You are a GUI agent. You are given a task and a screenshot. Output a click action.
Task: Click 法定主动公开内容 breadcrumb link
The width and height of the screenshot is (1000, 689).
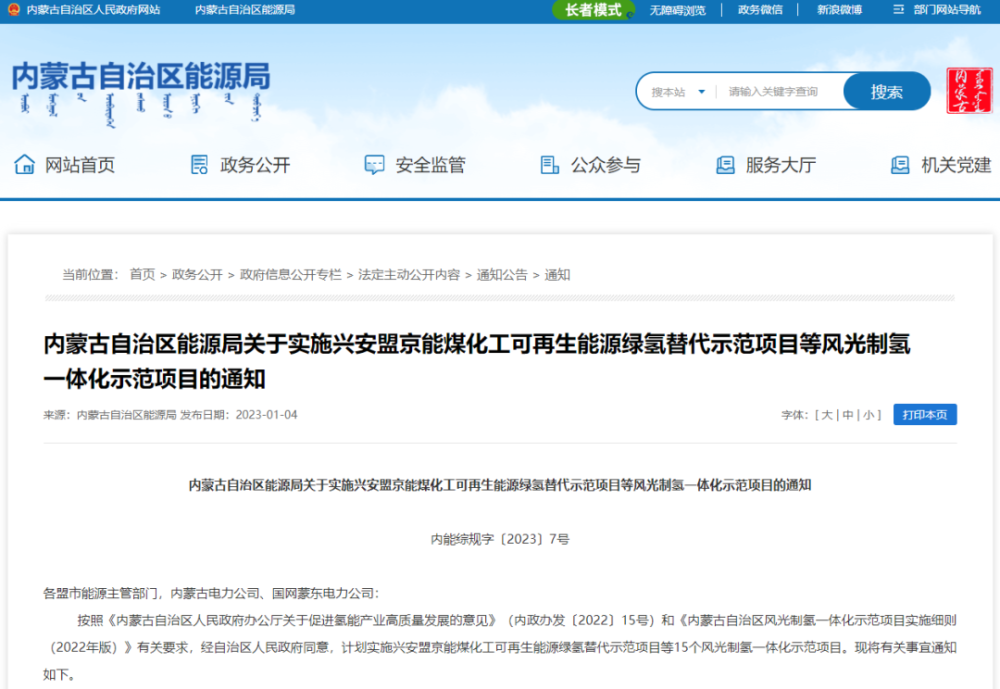click(409, 274)
